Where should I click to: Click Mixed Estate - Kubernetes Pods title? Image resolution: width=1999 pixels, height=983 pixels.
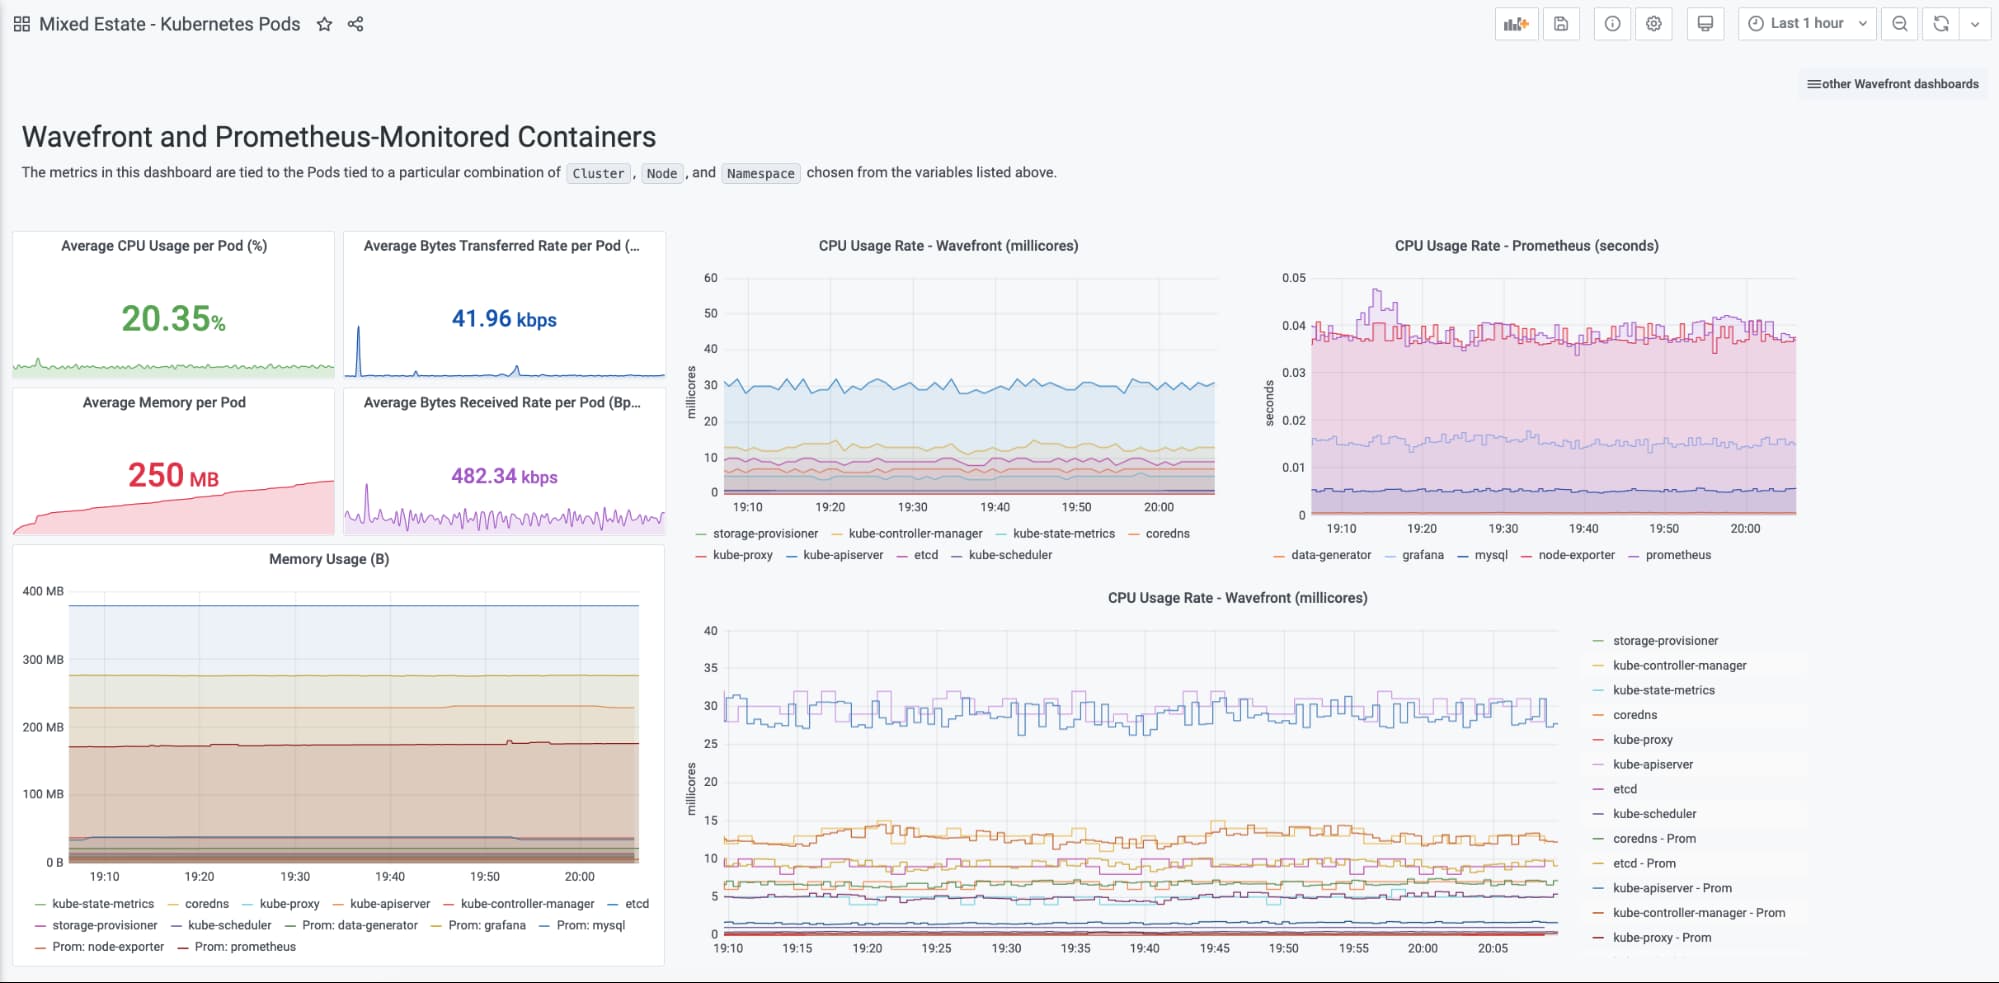click(x=170, y=24)
